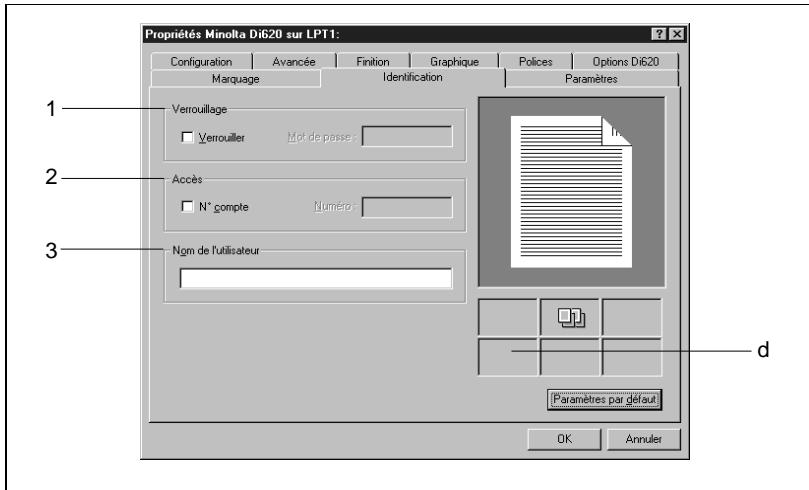The image size is (809, 490).
Task: Focus the Nom de l'utilisateur text box
Action: point(316,278)
